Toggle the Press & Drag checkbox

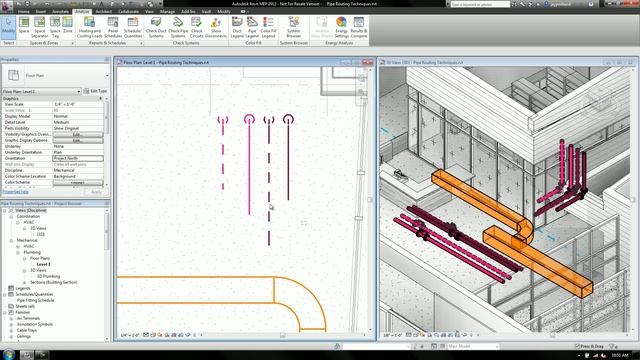pos(577,346)
